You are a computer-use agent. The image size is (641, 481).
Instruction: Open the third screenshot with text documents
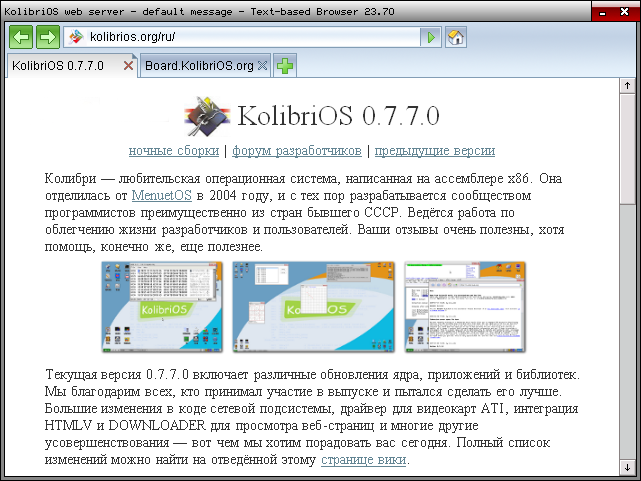pyautogui.click(x=465, y=307)
